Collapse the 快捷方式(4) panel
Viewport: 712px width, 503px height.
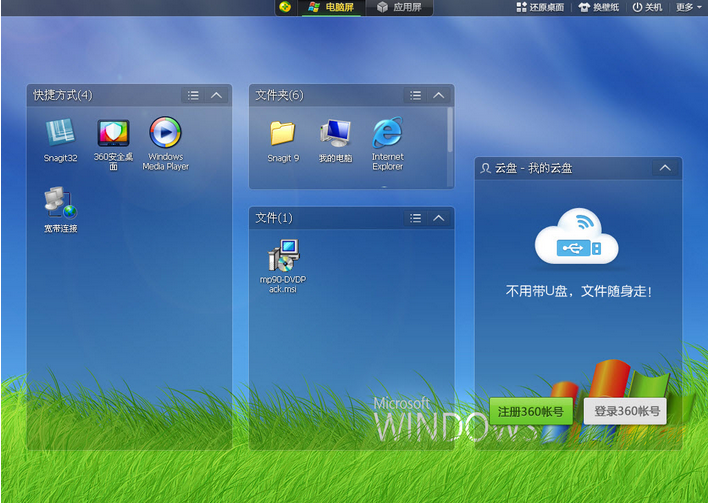coord(217,95)
